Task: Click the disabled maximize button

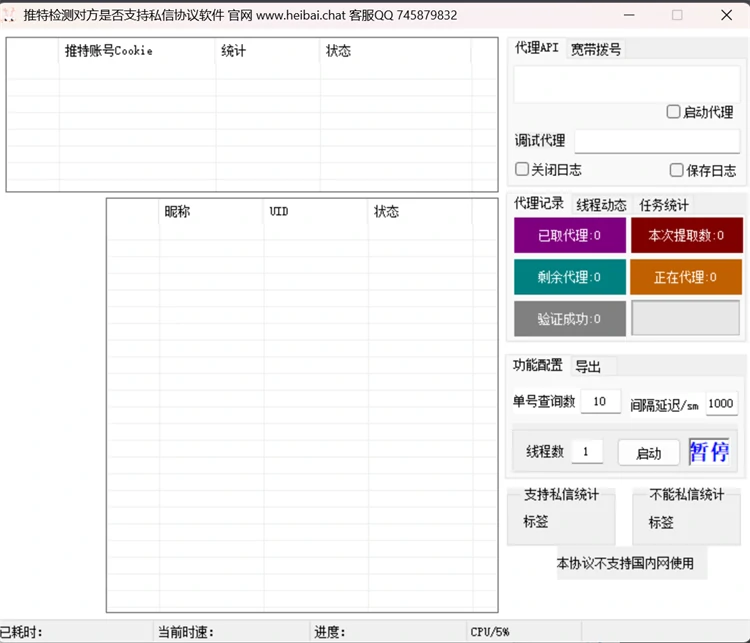Action: (677, 15)
